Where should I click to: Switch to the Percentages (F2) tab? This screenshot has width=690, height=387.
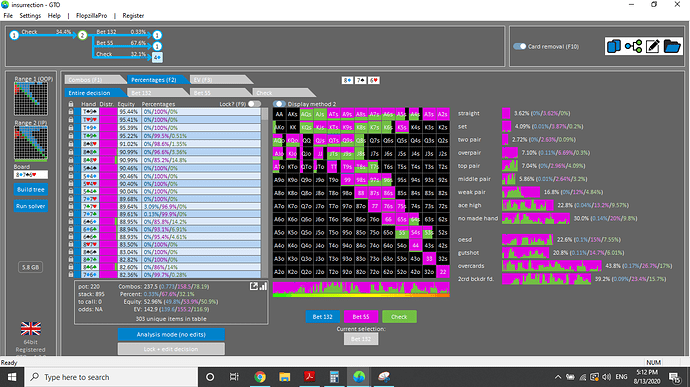click(x=154, y=80)
